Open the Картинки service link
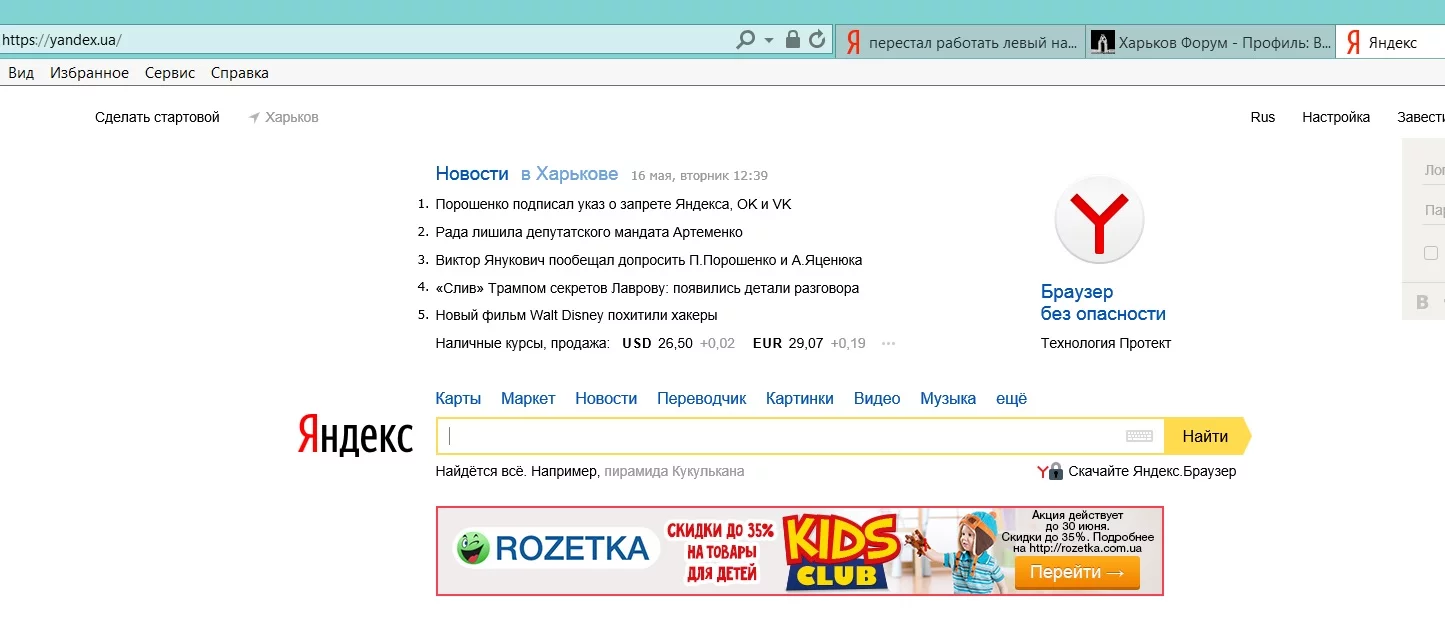The height and width of the screenshot is (627, 1445). 800,398
